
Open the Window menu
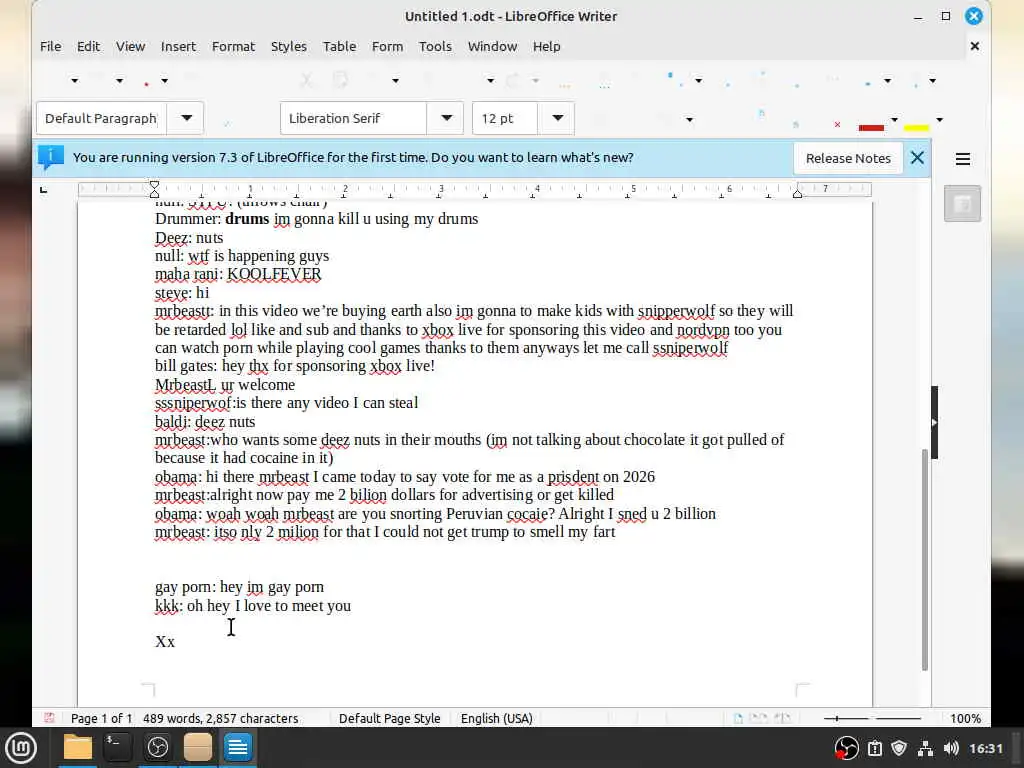pos(492,46)
